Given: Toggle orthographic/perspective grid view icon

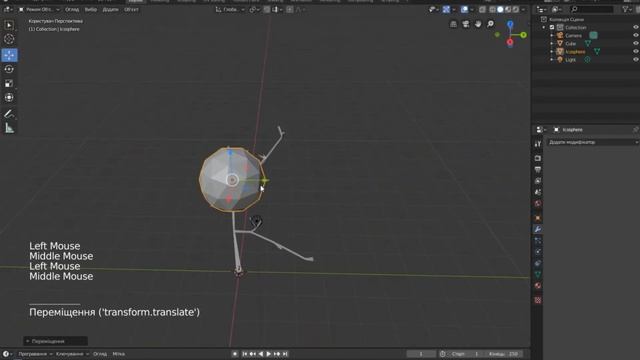Looking at the screenshot, I should click(x=453, y=24).
